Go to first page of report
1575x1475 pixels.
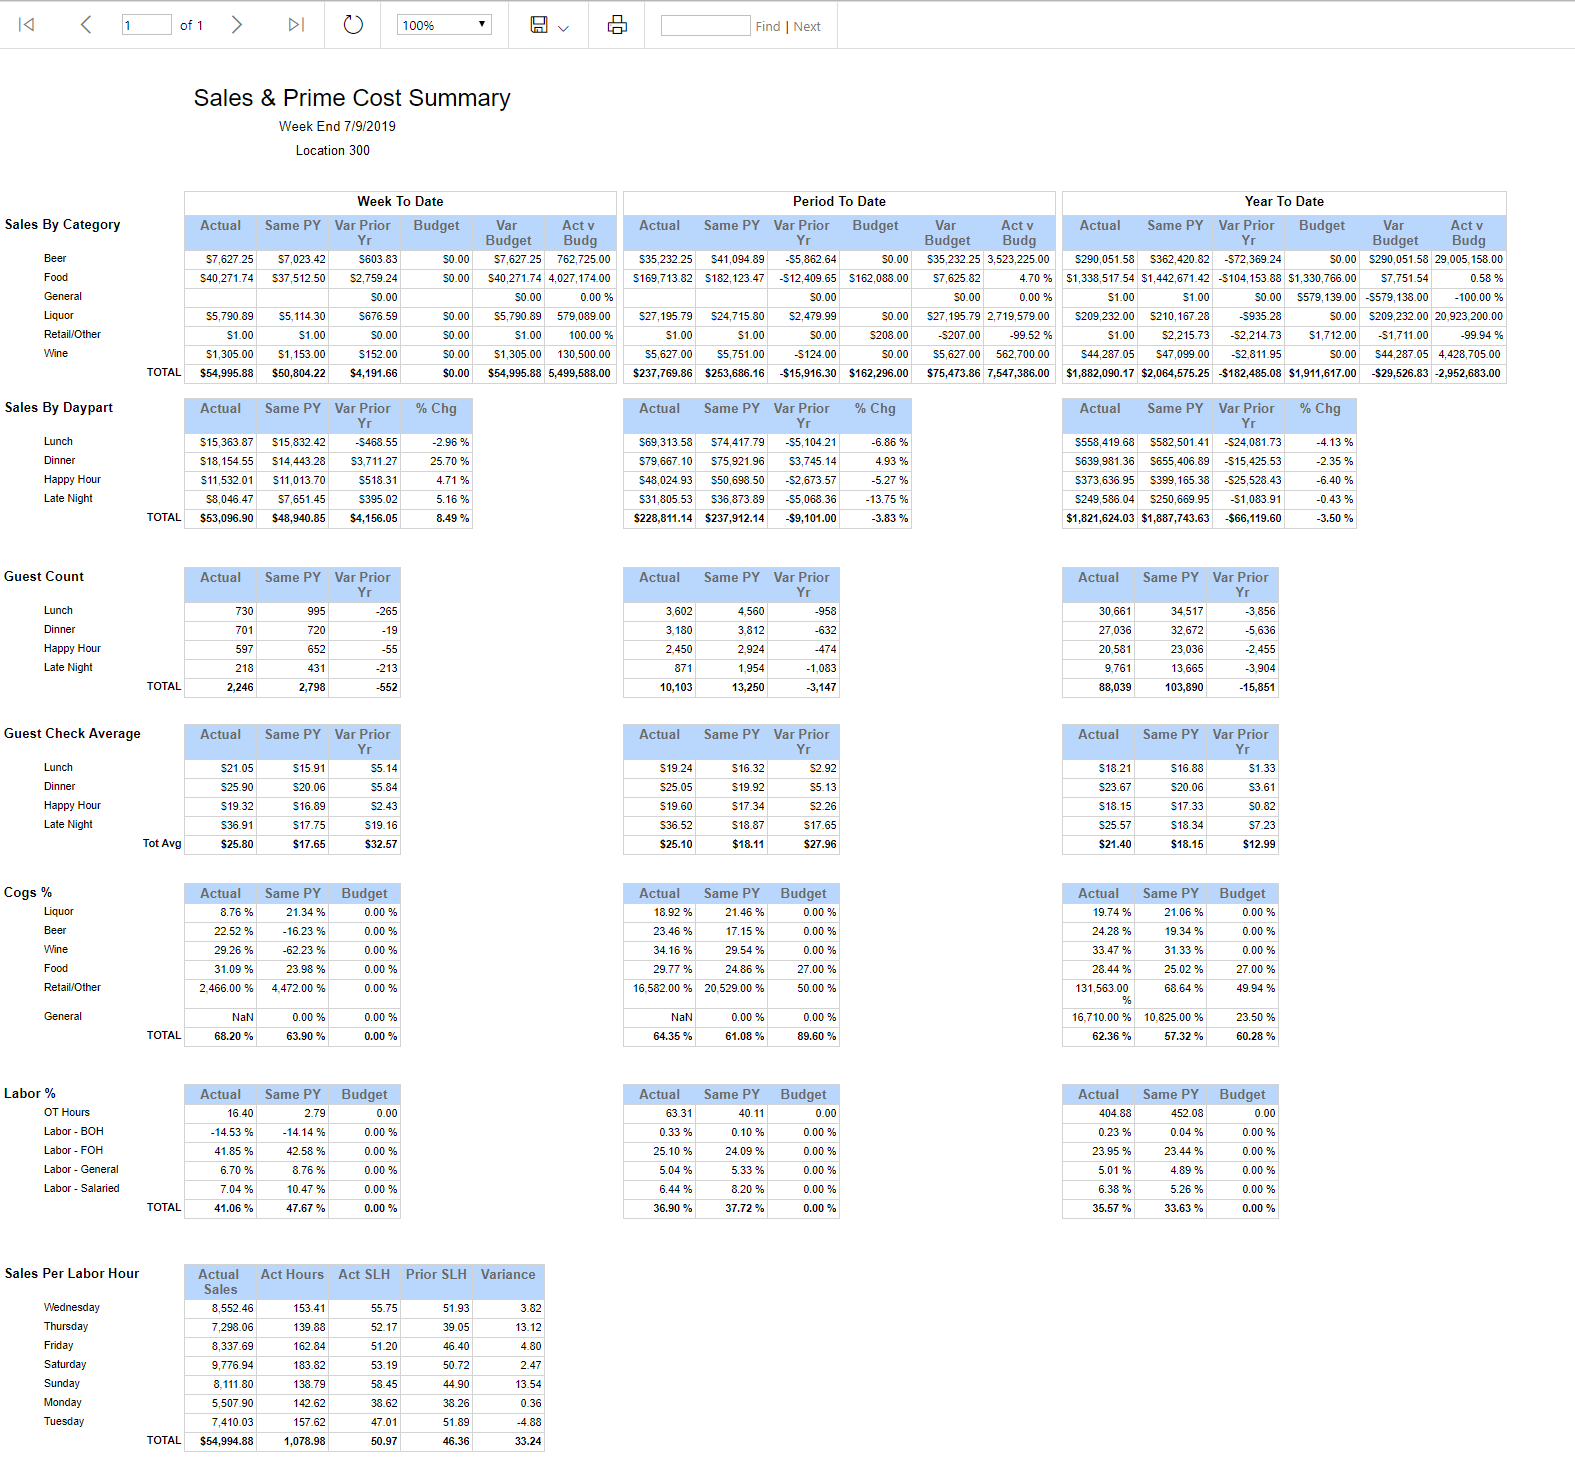coord(27,25)
